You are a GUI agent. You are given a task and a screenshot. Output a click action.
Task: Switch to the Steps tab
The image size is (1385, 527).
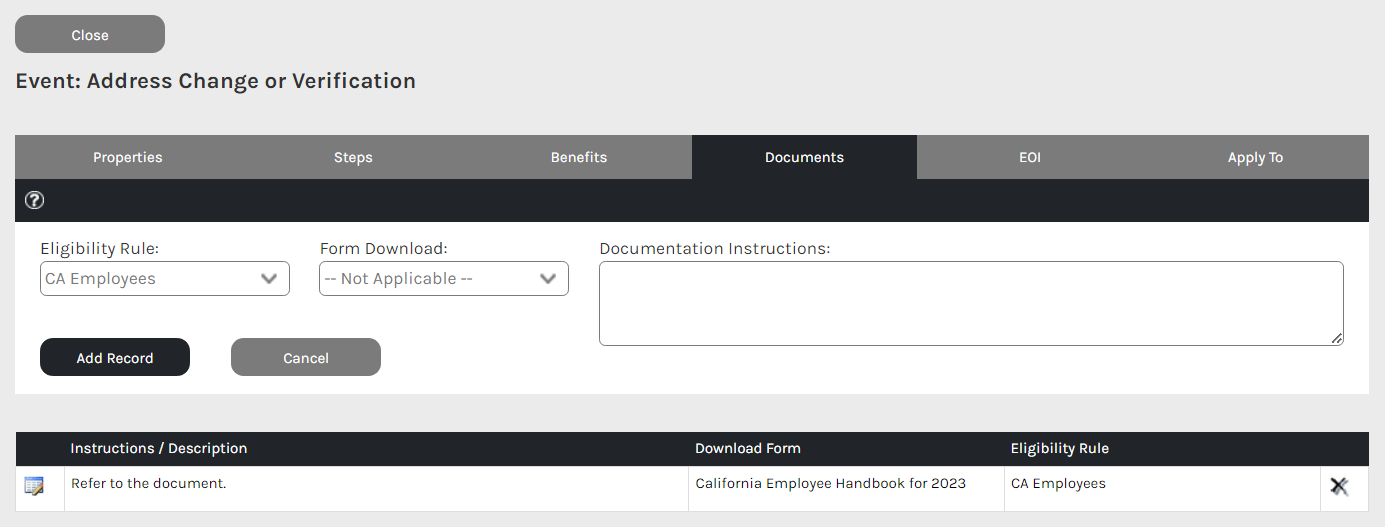353,157
